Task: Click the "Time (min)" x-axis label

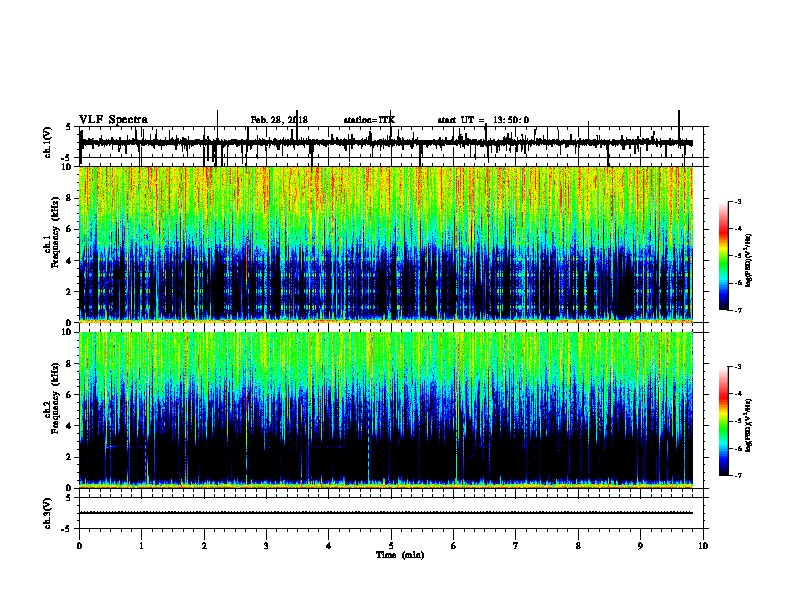Action: pyautogui.click(x=400, y=555)
